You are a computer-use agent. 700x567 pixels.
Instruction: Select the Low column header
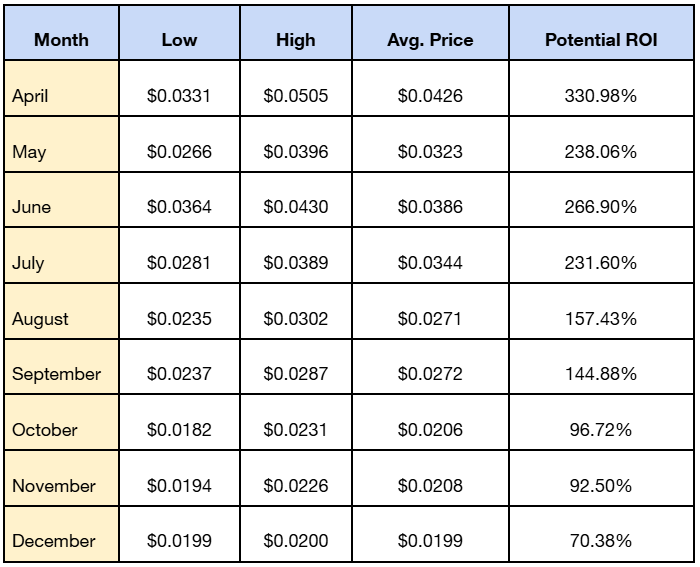[x=179, y=40]
